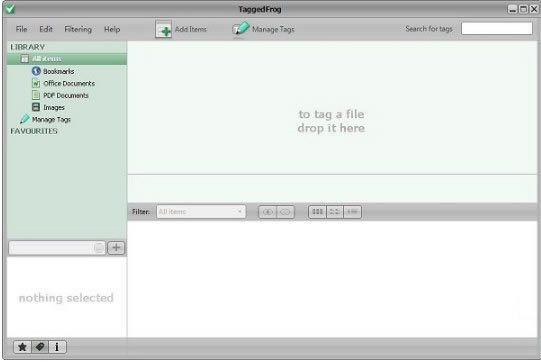Screen dimensions: 541x362
Task: Click Manage Tags in the sidebar
Action: pyautogui.click(x=46, y=119)
